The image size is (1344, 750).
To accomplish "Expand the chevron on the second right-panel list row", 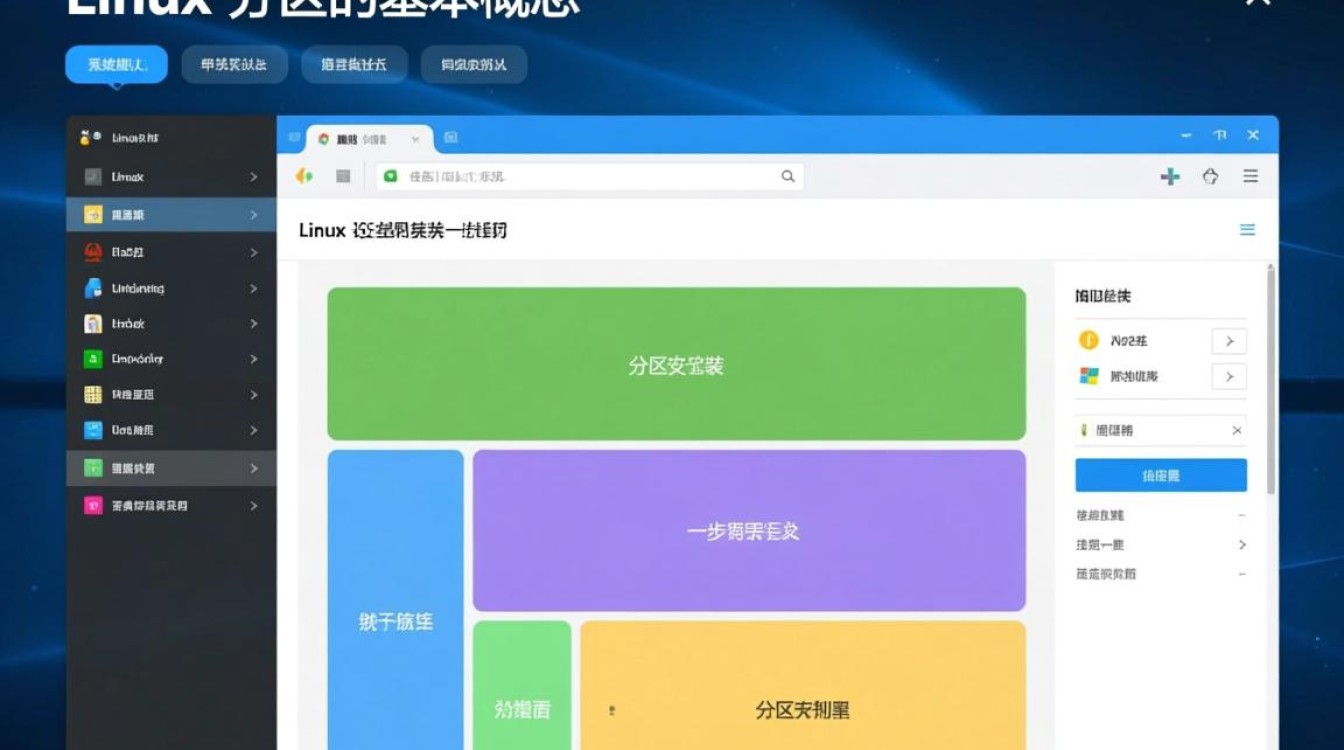I will tap(1230, 376).
